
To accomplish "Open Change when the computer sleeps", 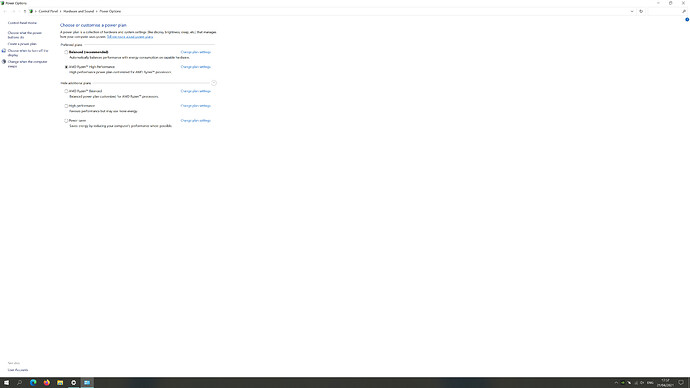I will click(x=27, y=64).
